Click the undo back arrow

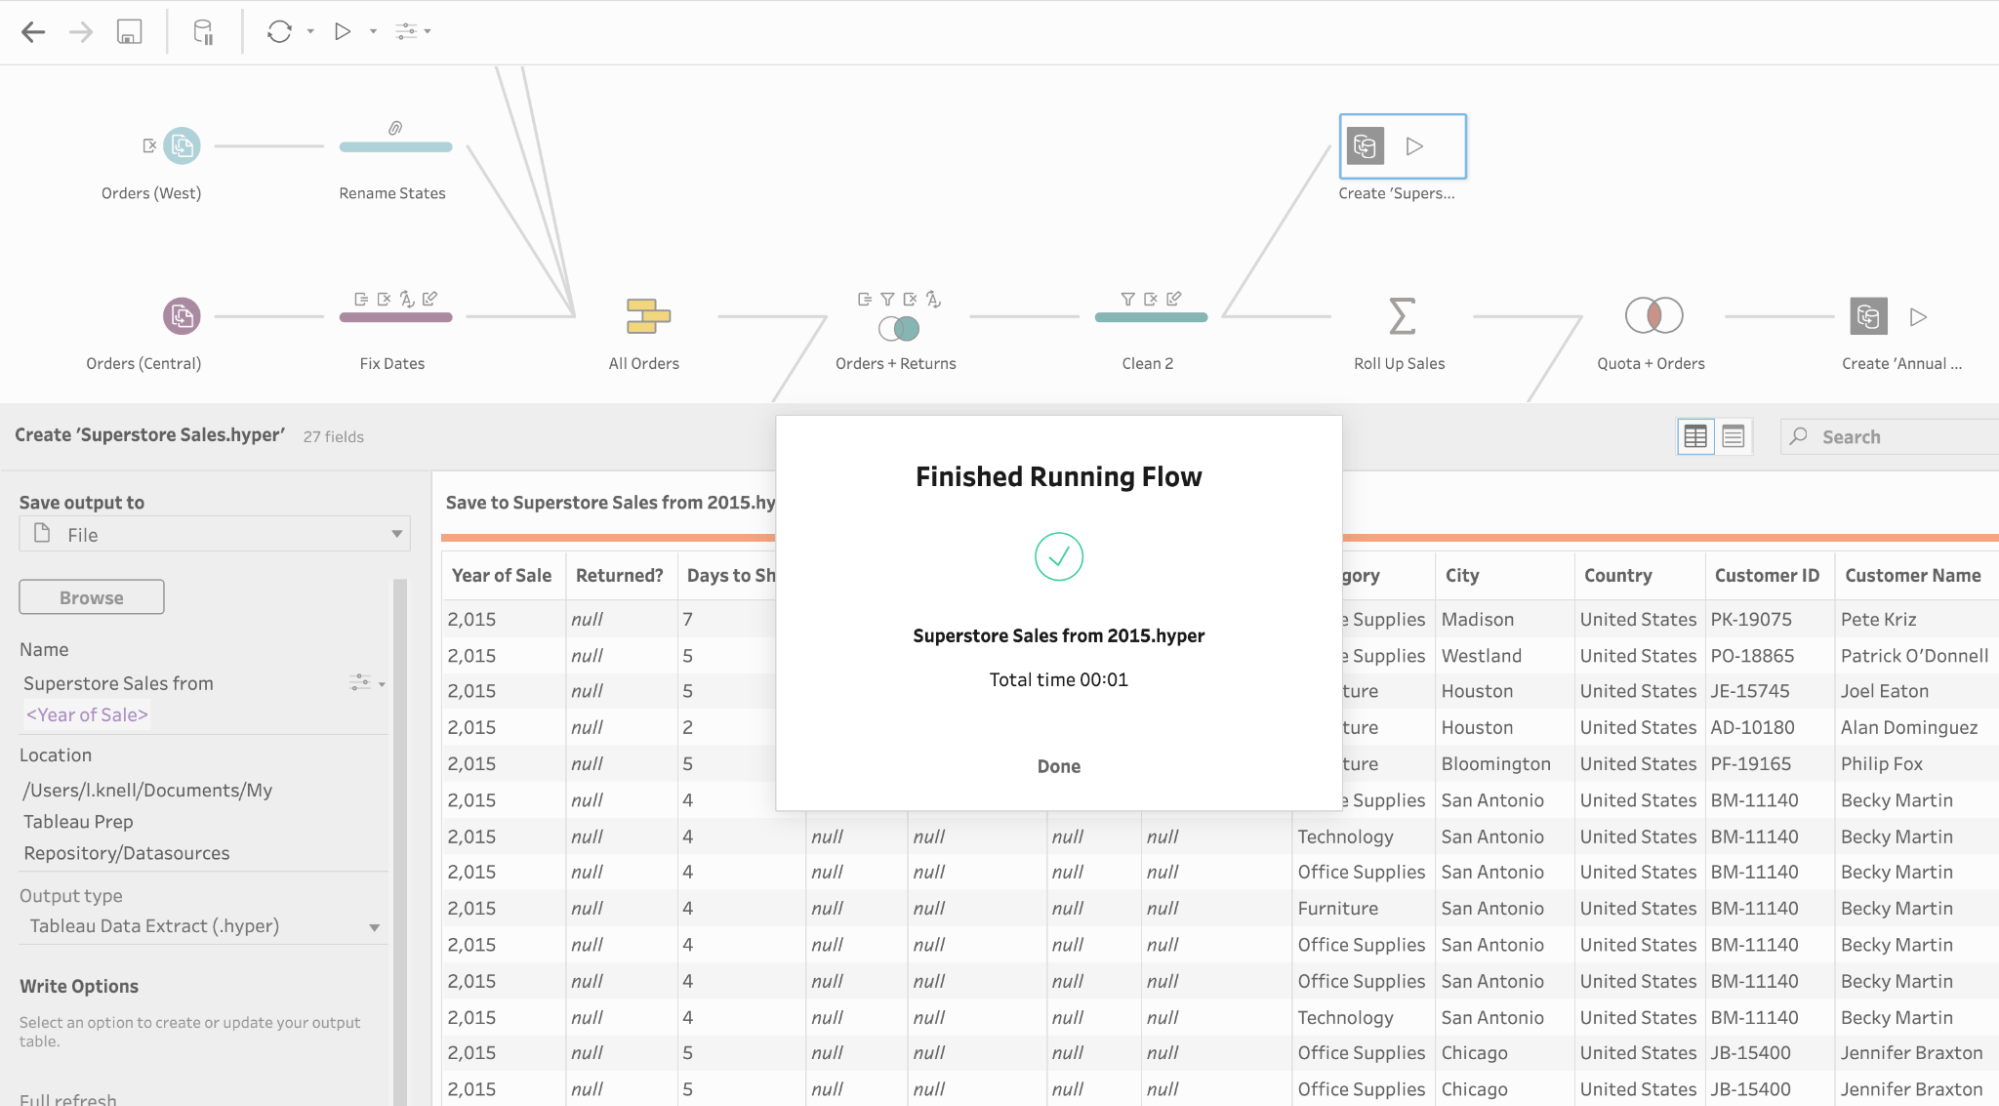tap(33, 32)
